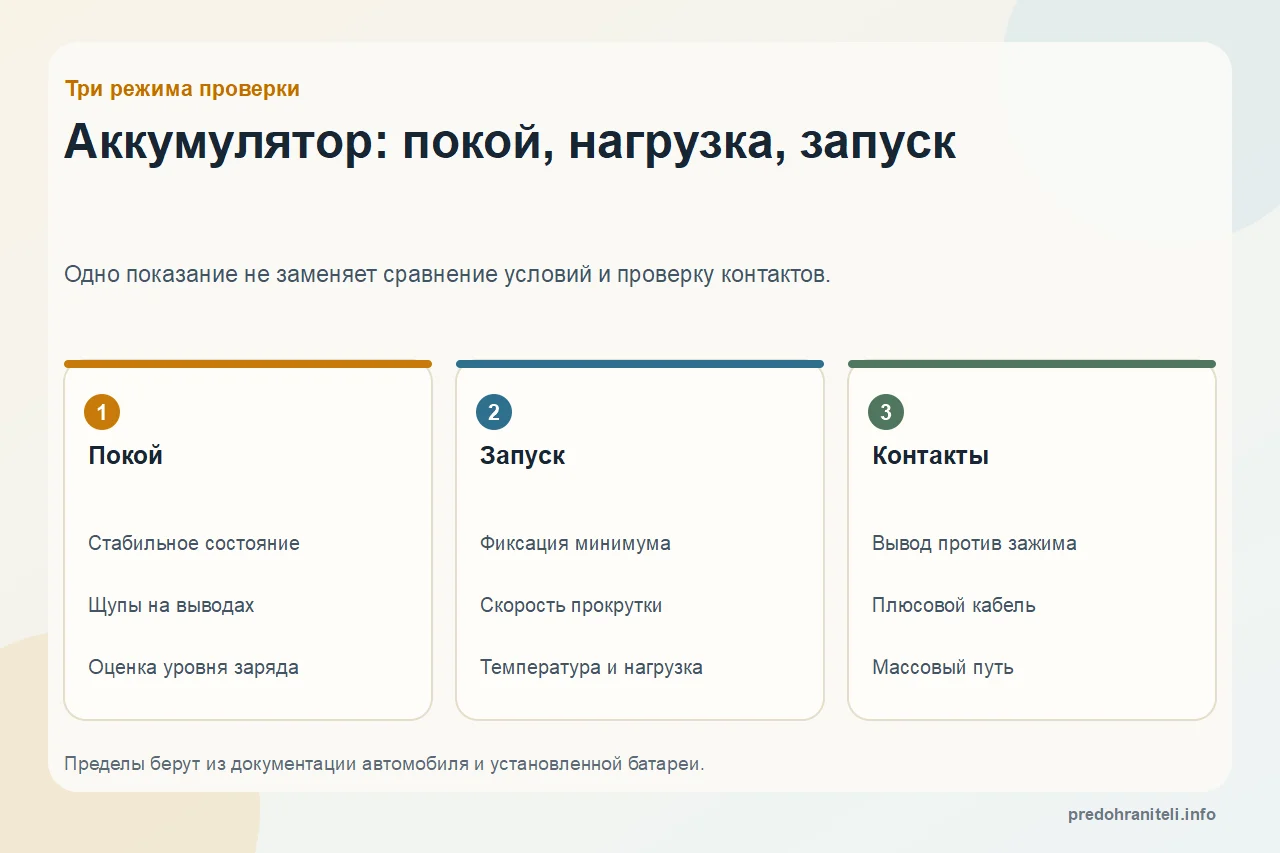Click 'Массовый путь' list item
Image resolution: width=1280 pixels, height=853 pixels.
(x=943, y=668)
